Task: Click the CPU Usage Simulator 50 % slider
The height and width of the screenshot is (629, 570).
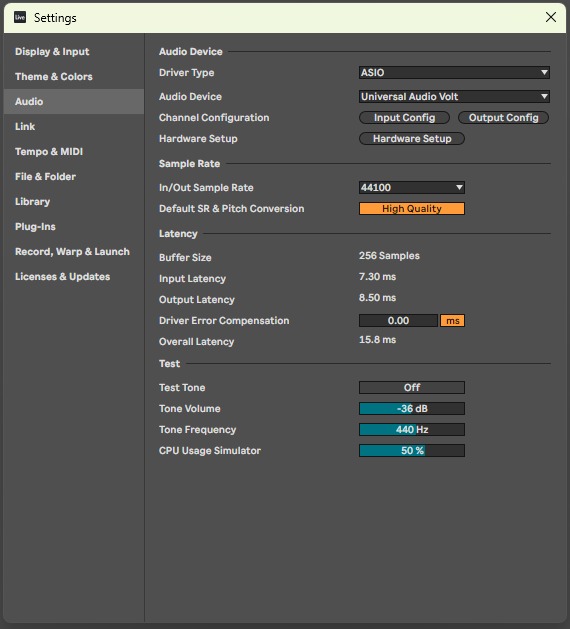Action: tap(412, 450)
